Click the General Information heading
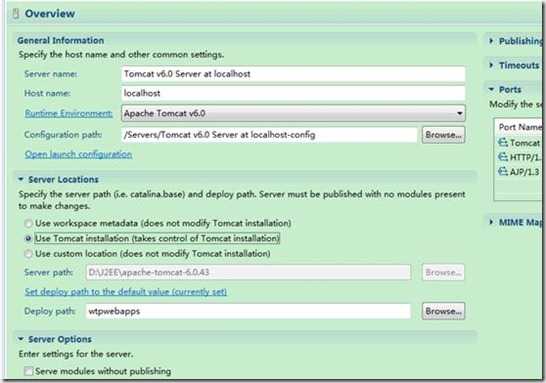This screenshot has width=546, height=383. [61, 40]
